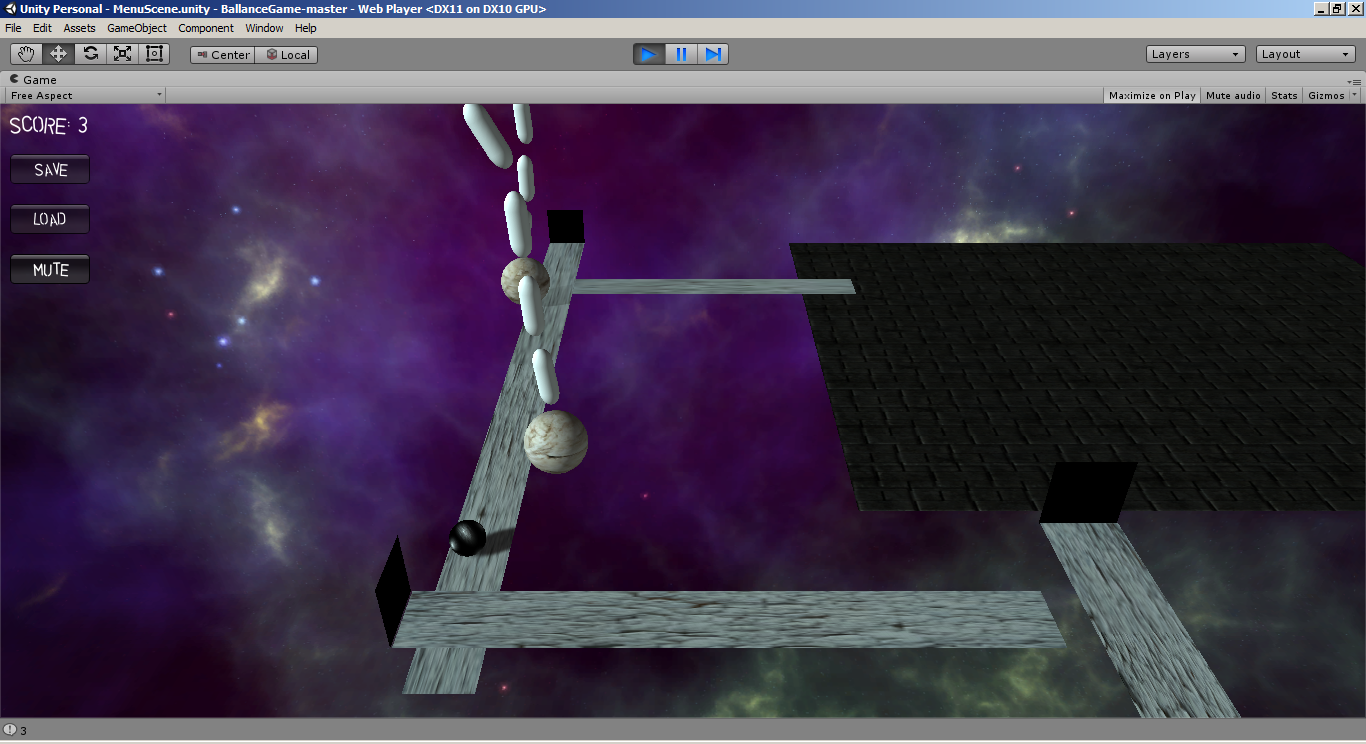Step forward one frame
The width and height of the screenshot is (1366, 744).
(713, 54)
